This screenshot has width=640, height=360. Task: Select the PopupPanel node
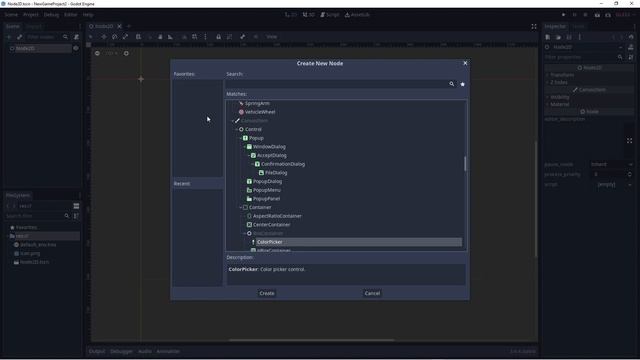(x=266, y=199)
